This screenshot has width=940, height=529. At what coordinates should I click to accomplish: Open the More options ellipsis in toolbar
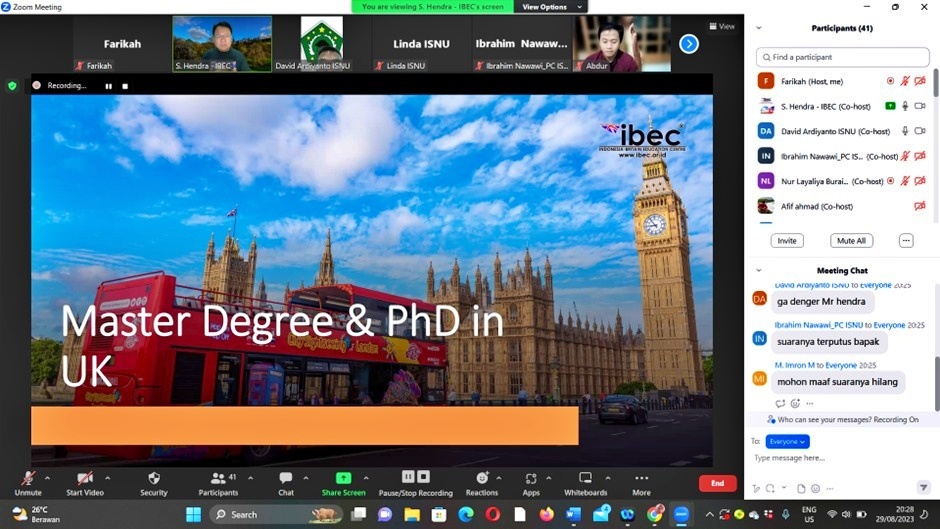(x=641, y=479)
